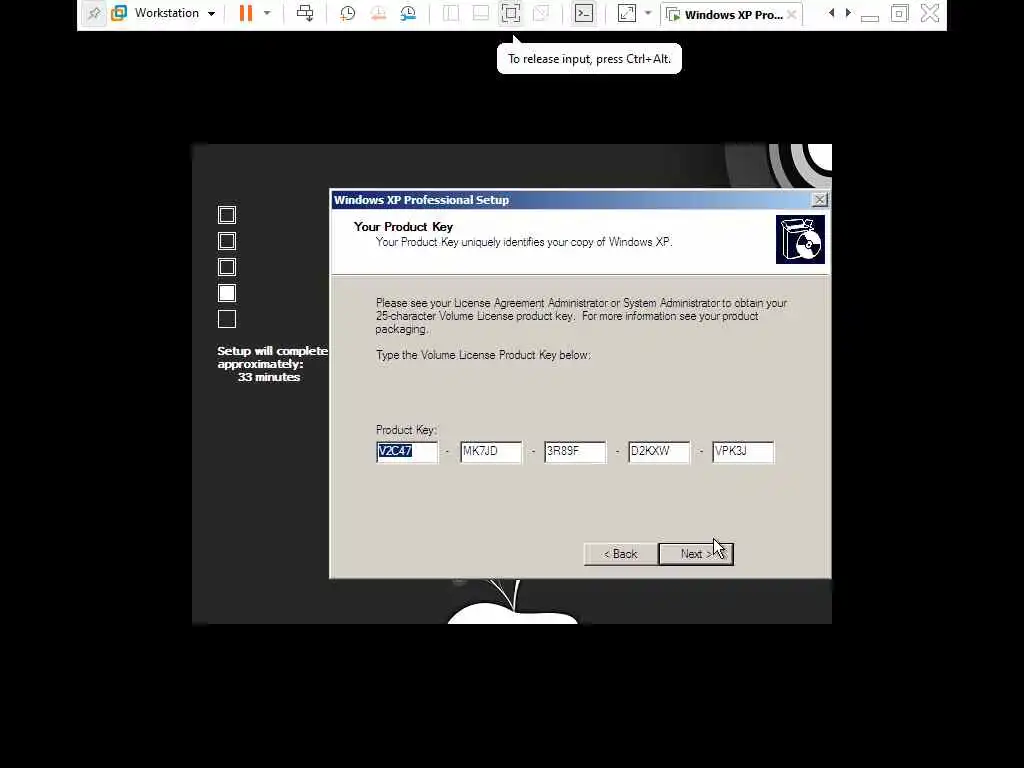Image resolution: width=1024 pixels, height=768 pixels.
Task: Open the console view icon
Action: click(584, 13)
